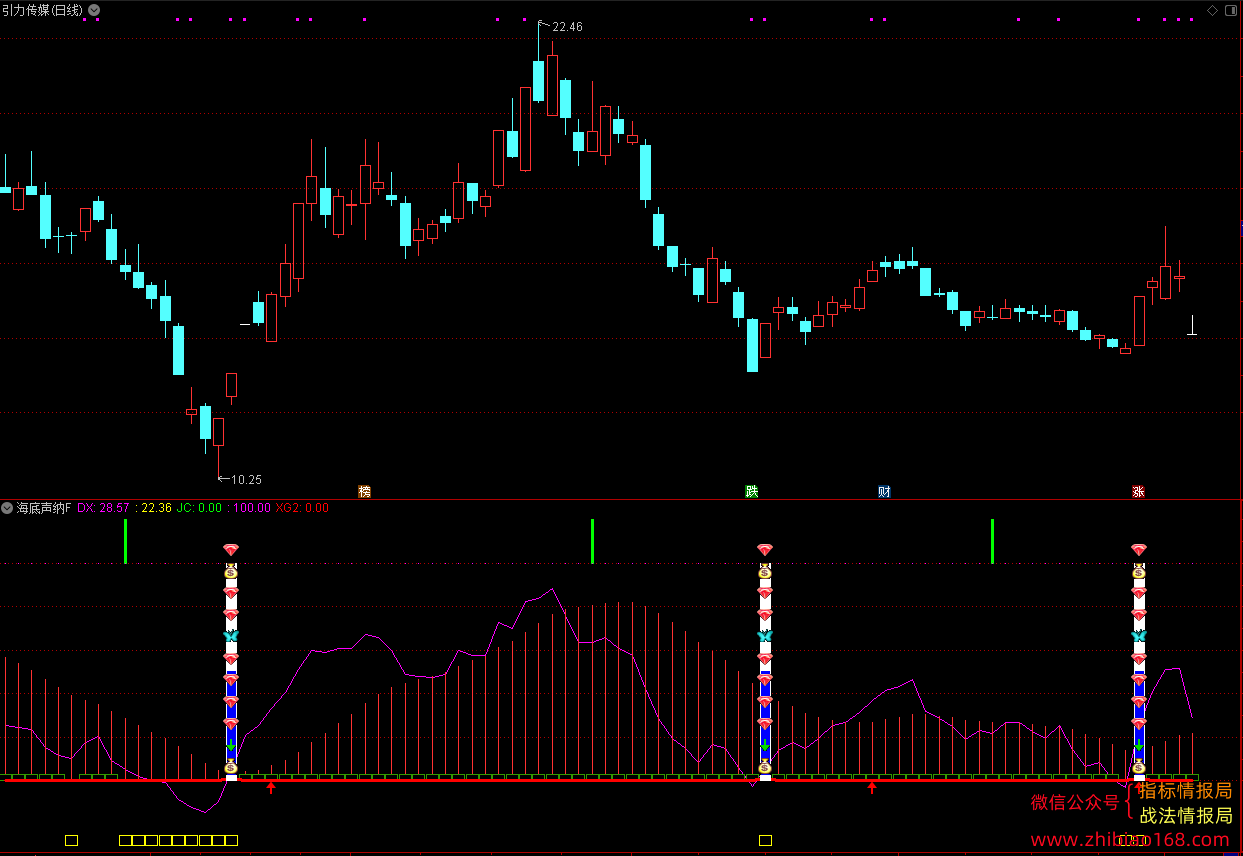
Task: Click the DX: 28.57 value
Action: tap(103, 508)
